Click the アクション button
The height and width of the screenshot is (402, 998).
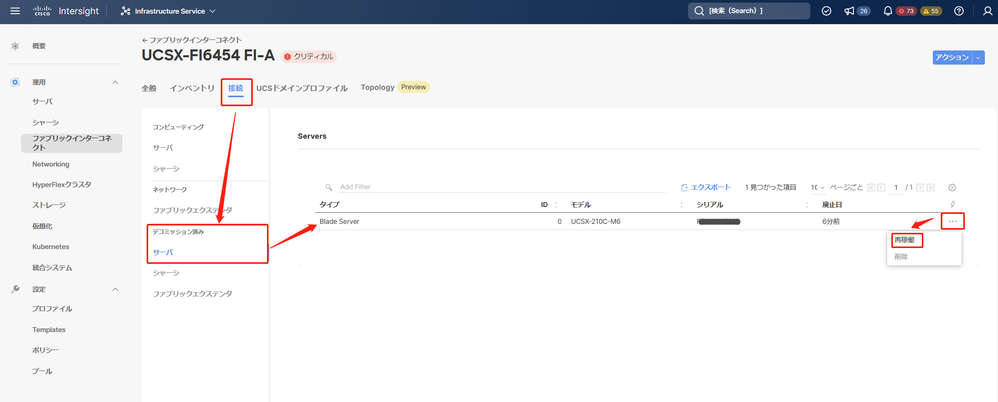point(952,57)
